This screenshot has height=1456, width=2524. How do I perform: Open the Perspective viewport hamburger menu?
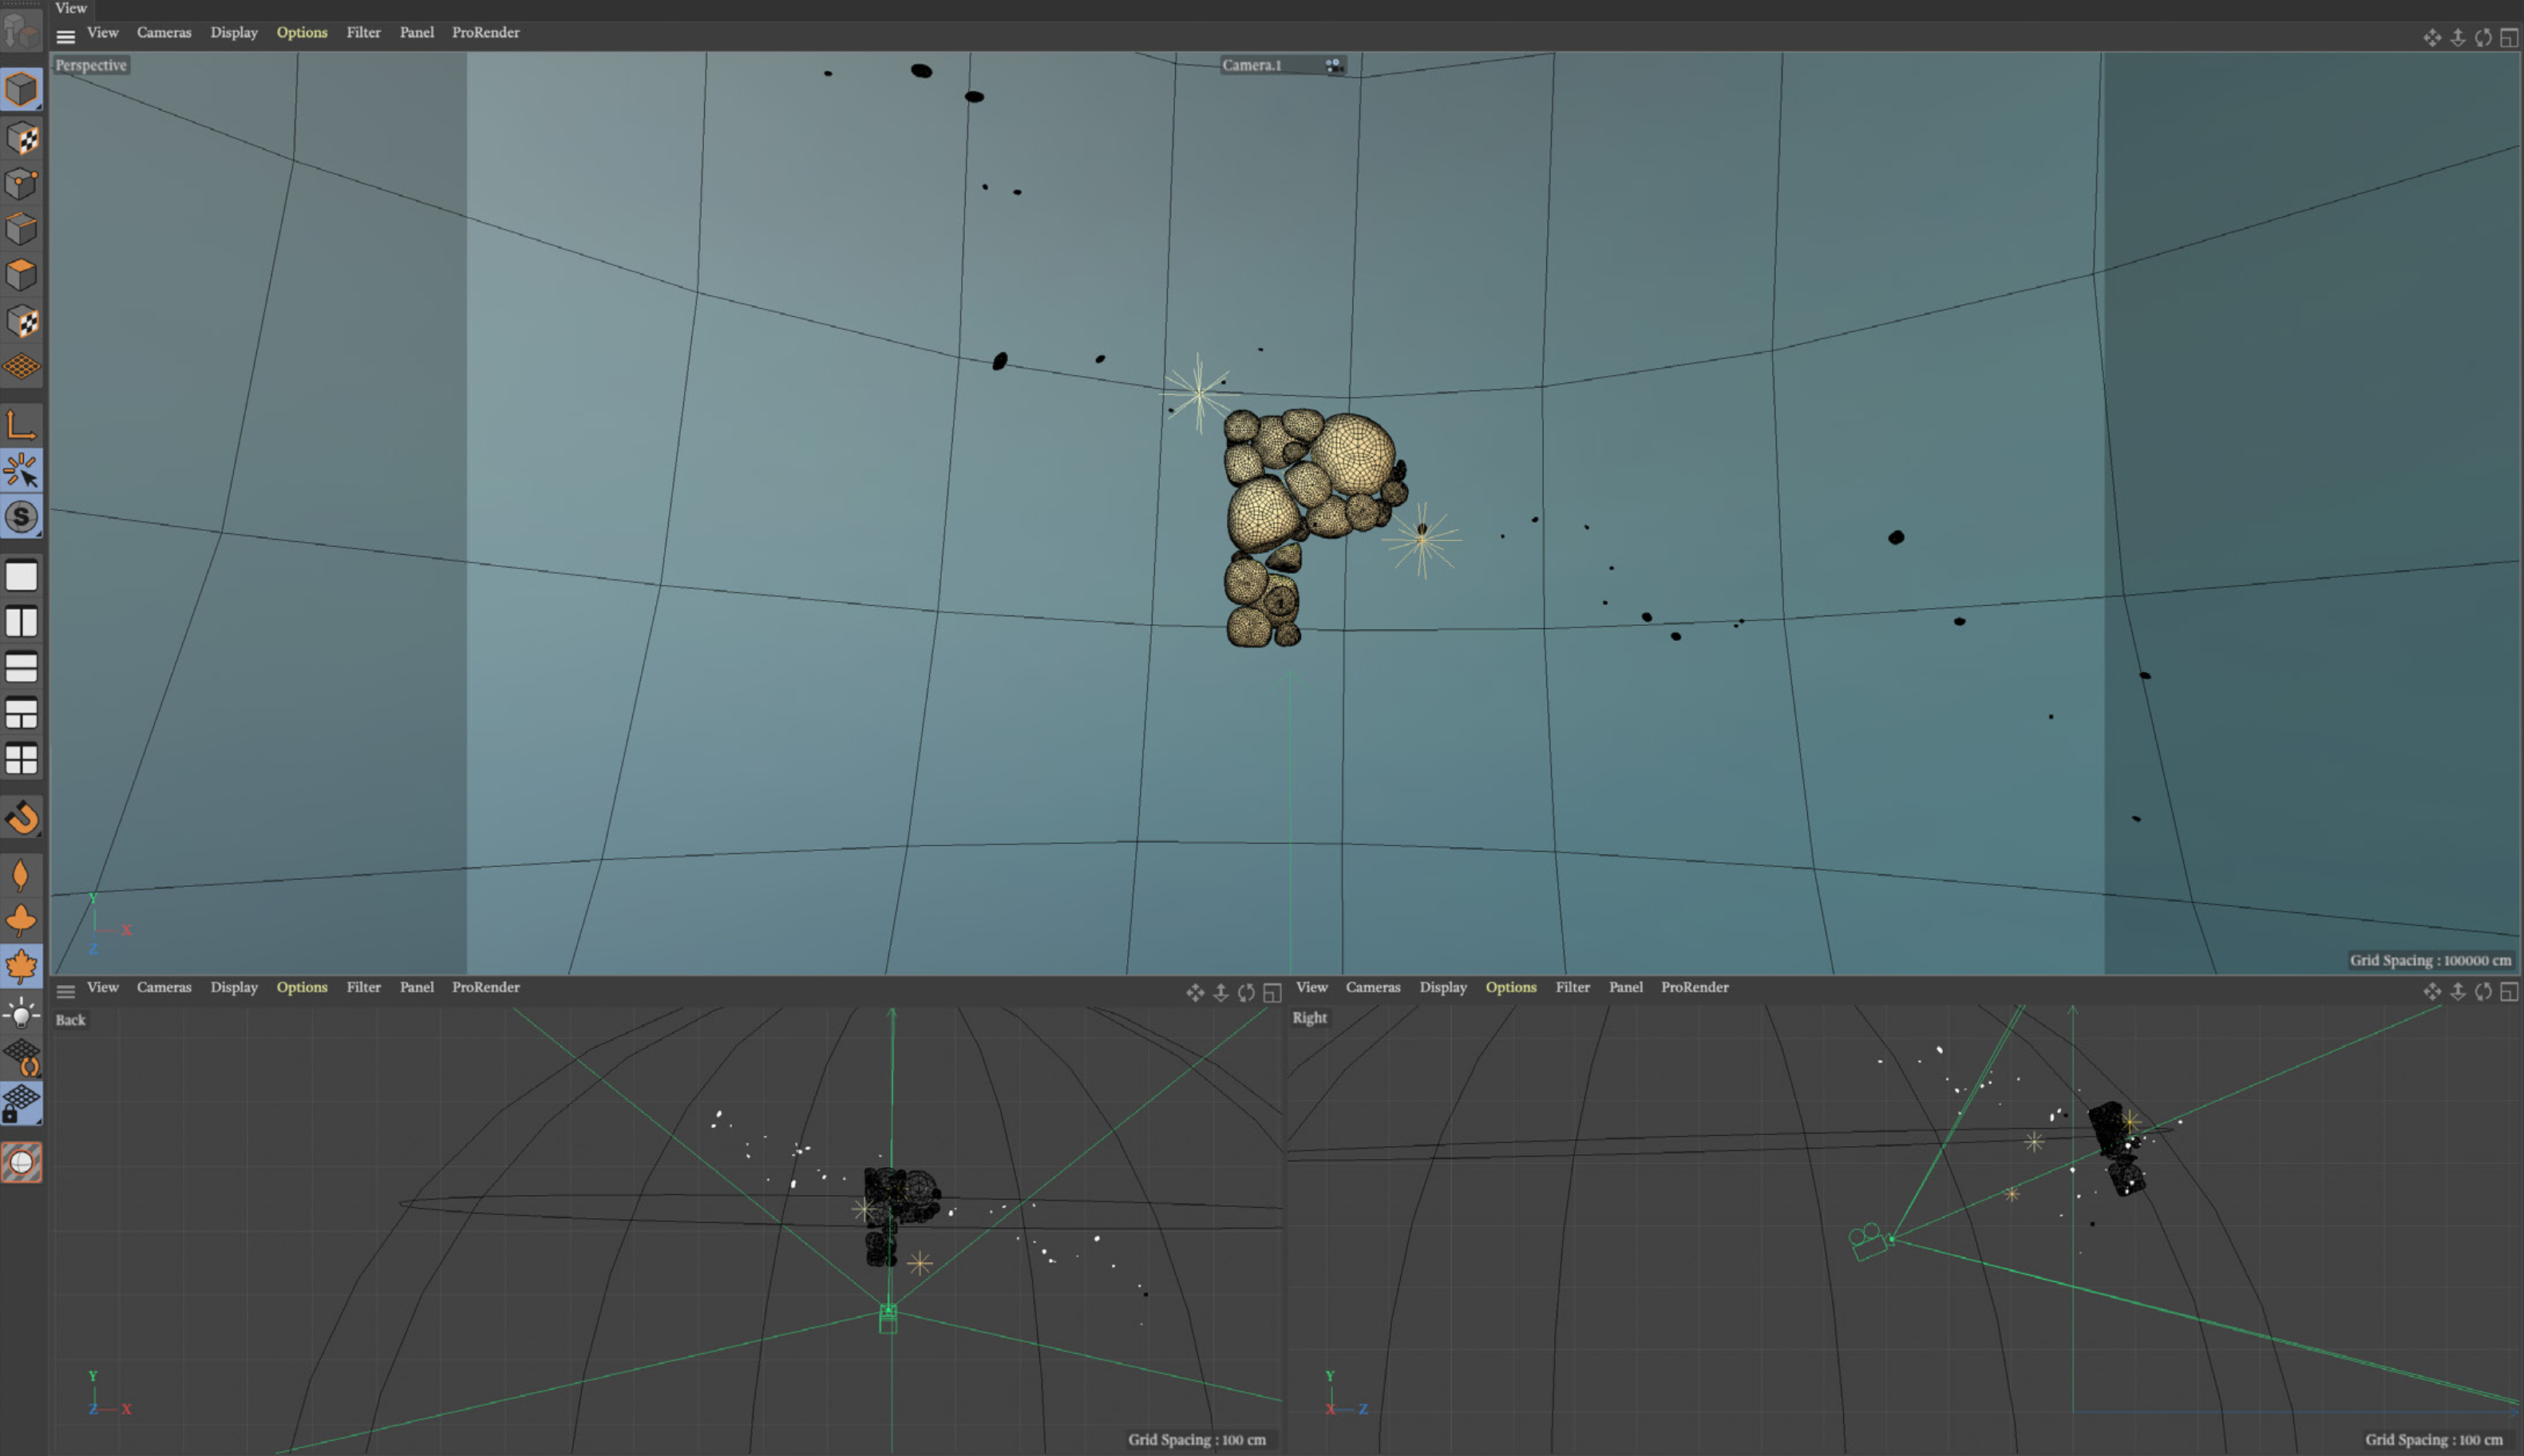pyautogui.click(x=66, y=37)
